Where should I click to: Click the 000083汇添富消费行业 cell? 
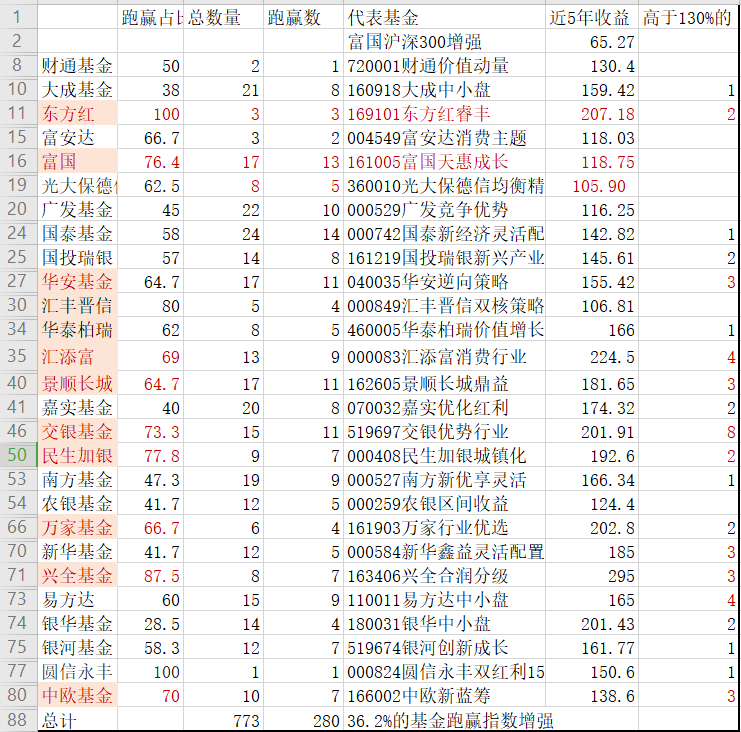[444, 357]
